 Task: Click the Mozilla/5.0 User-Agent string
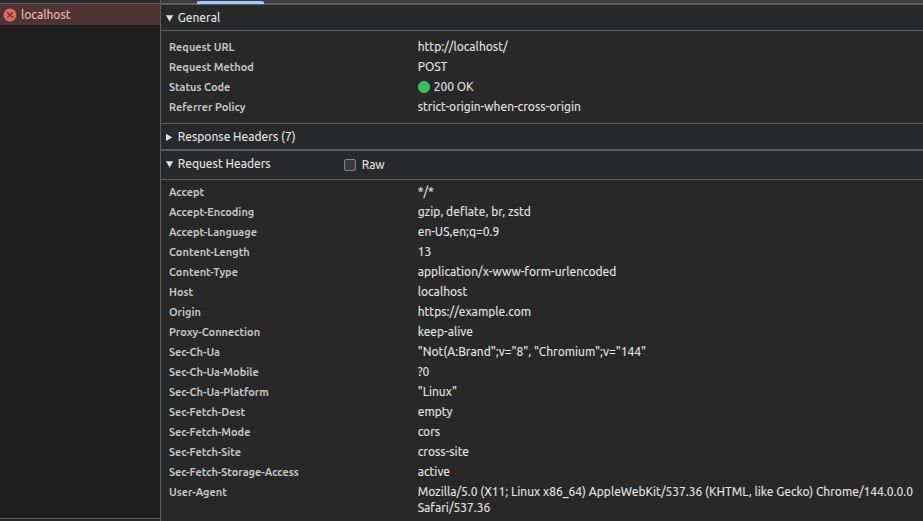[x=665, y=499]
